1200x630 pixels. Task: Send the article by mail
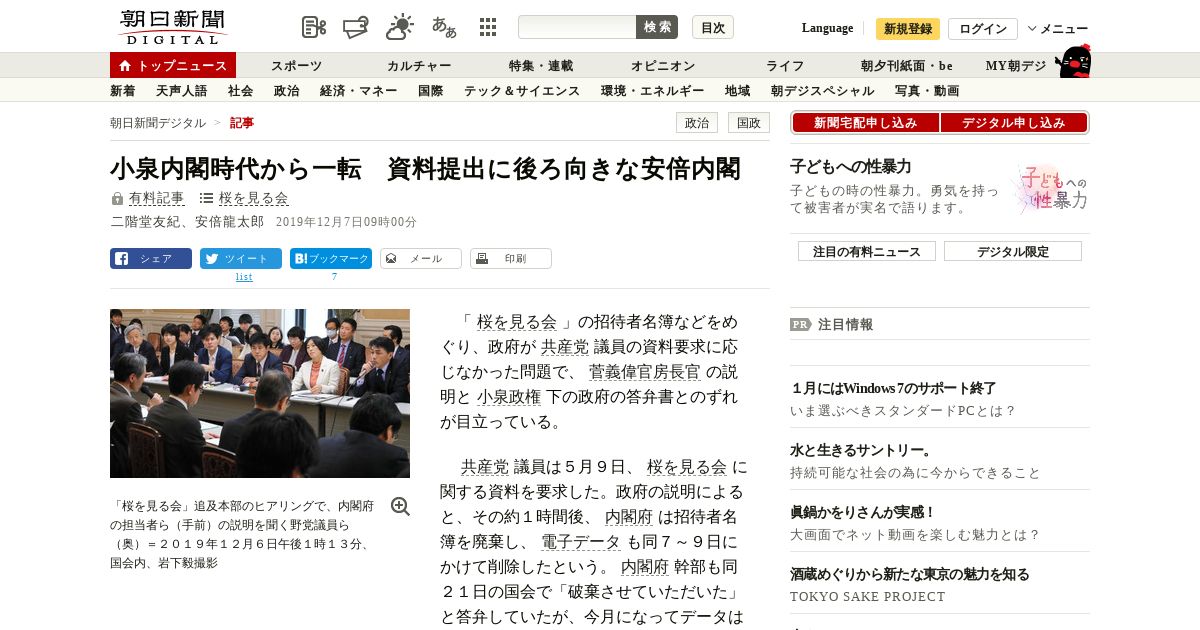click(421, 258)
